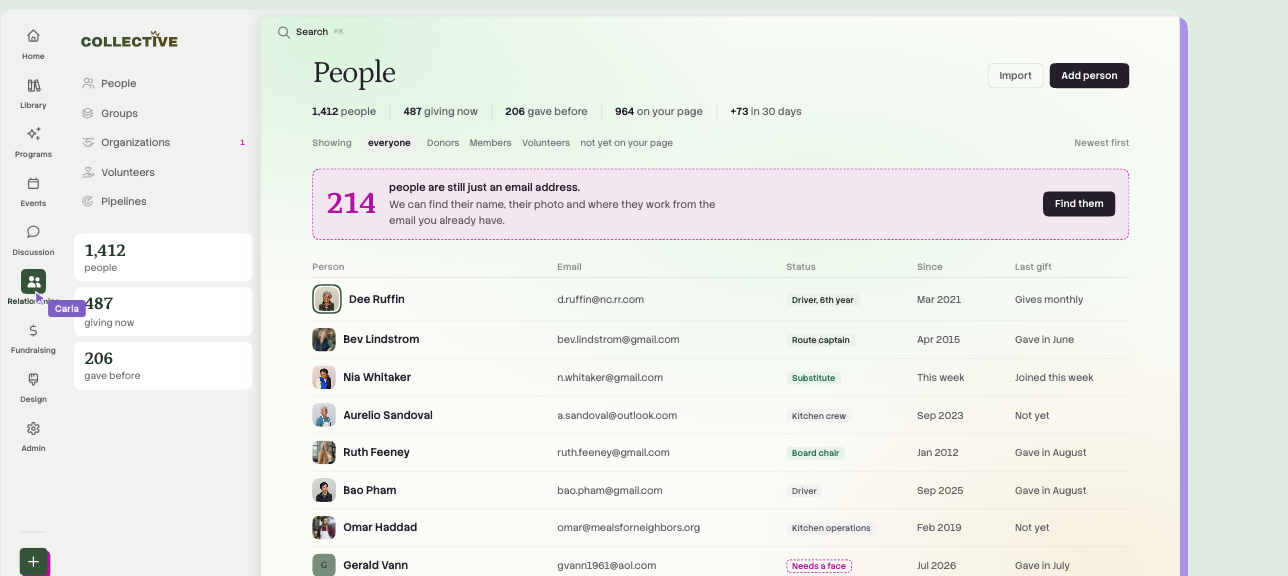Screen dimensions: 1288x576
Task: Click the Collective logo
Action: point(129,40)
